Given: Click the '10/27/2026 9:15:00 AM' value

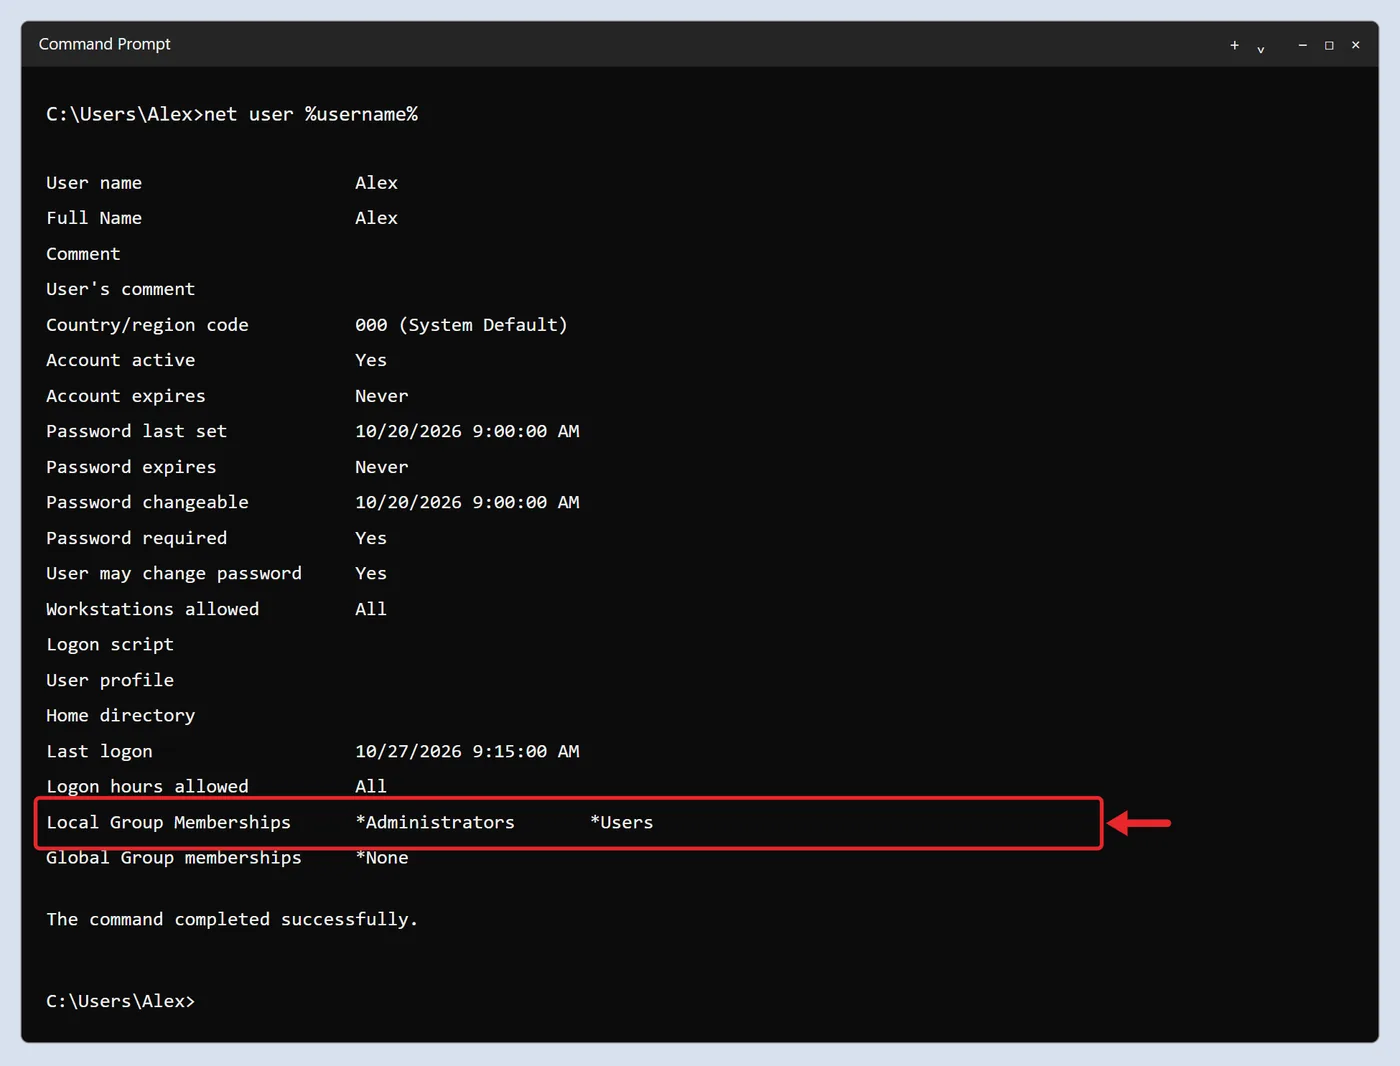Looking at the screenshot, I should click(467, 751).
